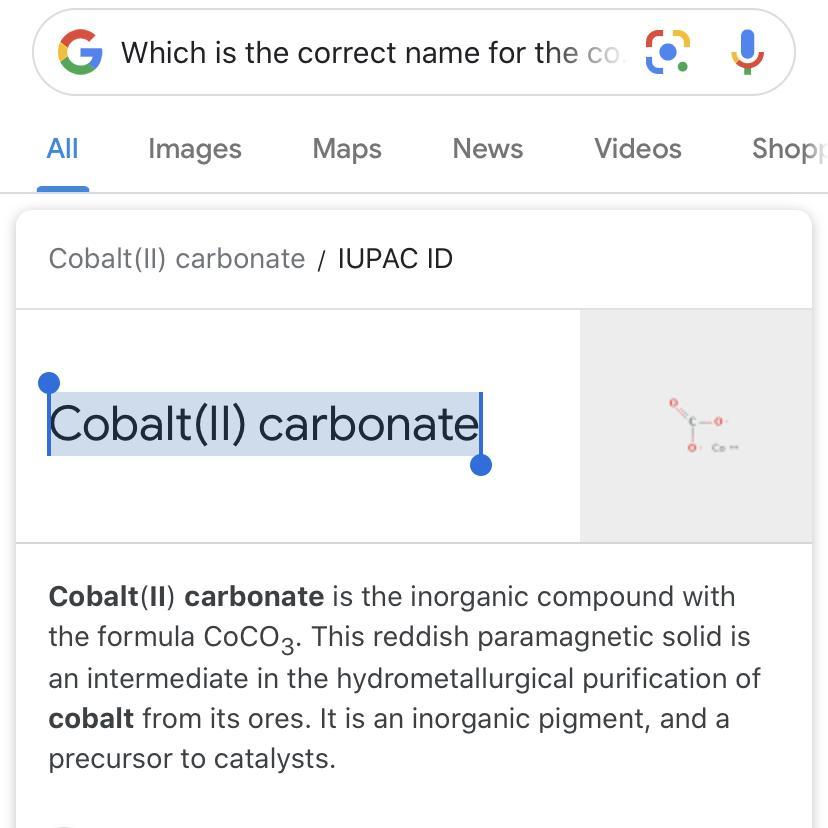Tap the text selection end handle
Viewport: 828px width, 828px height.
tap(481, 465)
